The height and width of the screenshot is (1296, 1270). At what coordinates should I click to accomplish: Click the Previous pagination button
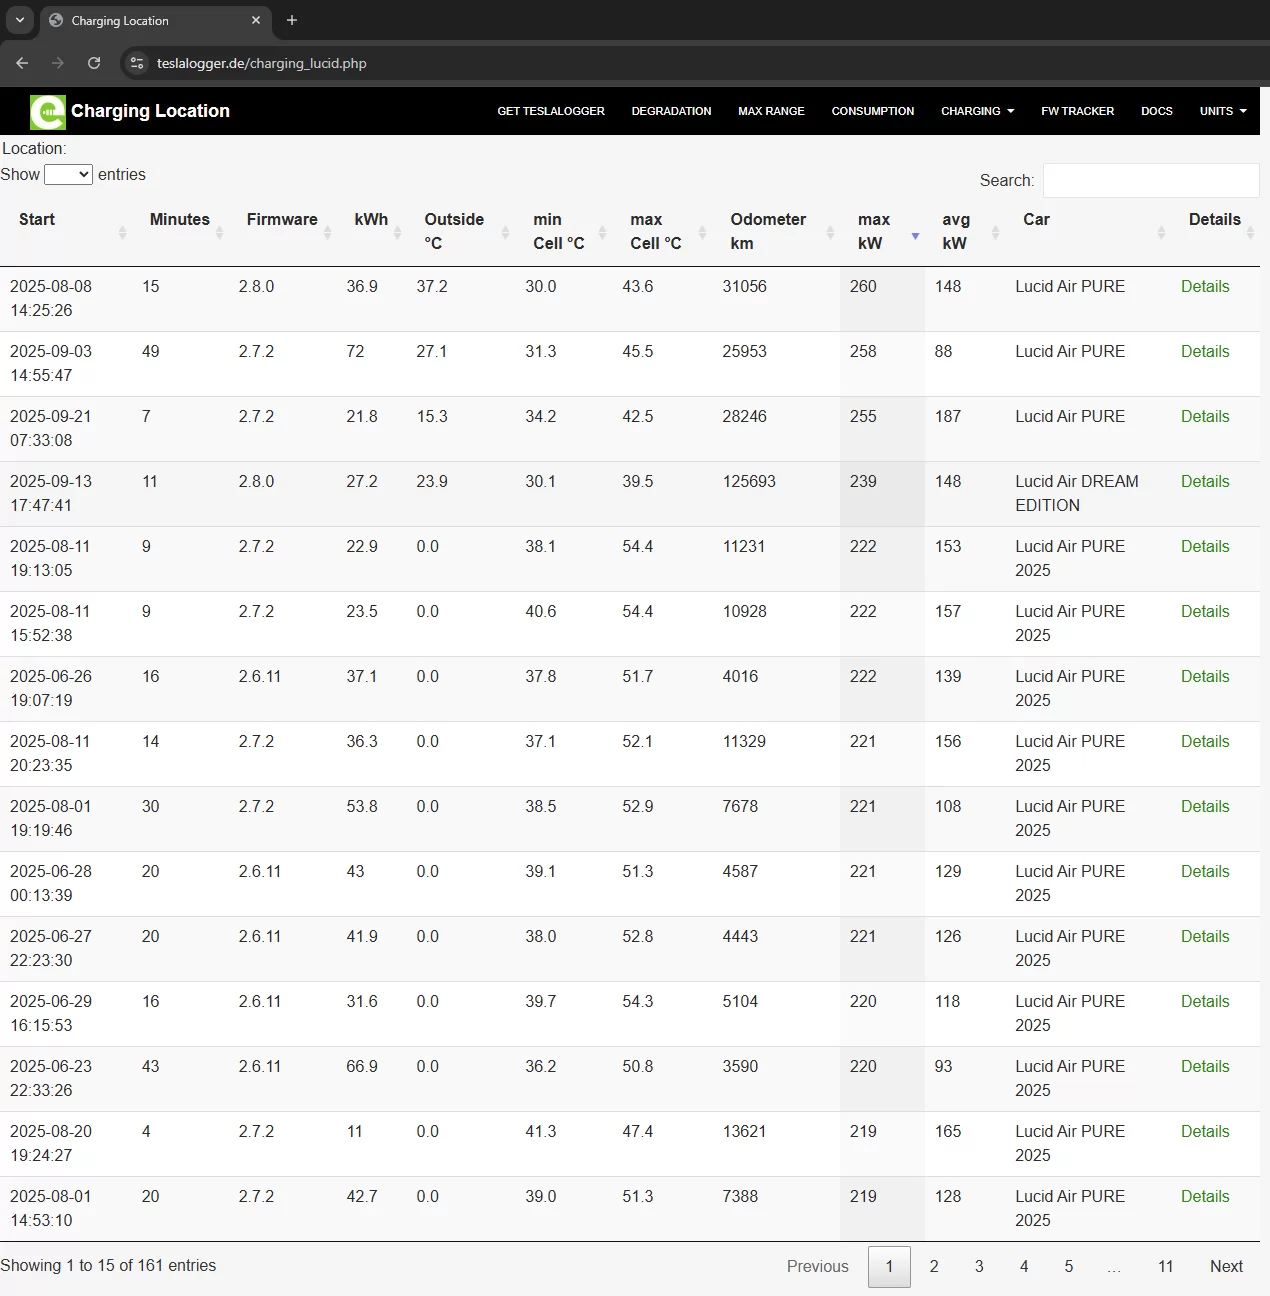click(x=817, y=1266)
